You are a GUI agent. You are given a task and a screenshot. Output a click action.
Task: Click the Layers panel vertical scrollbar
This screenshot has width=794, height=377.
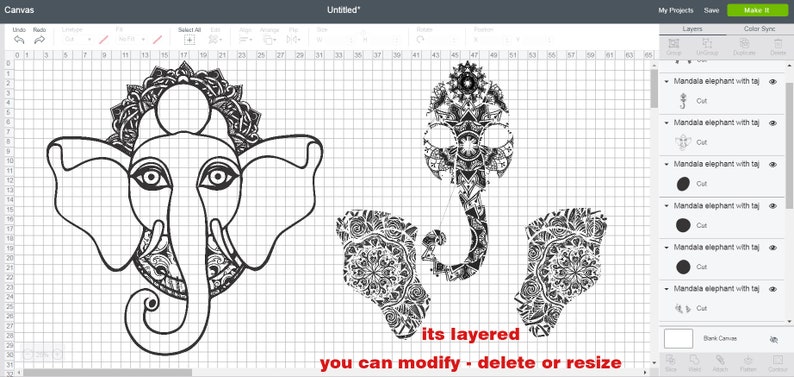[x=789, y=146]
